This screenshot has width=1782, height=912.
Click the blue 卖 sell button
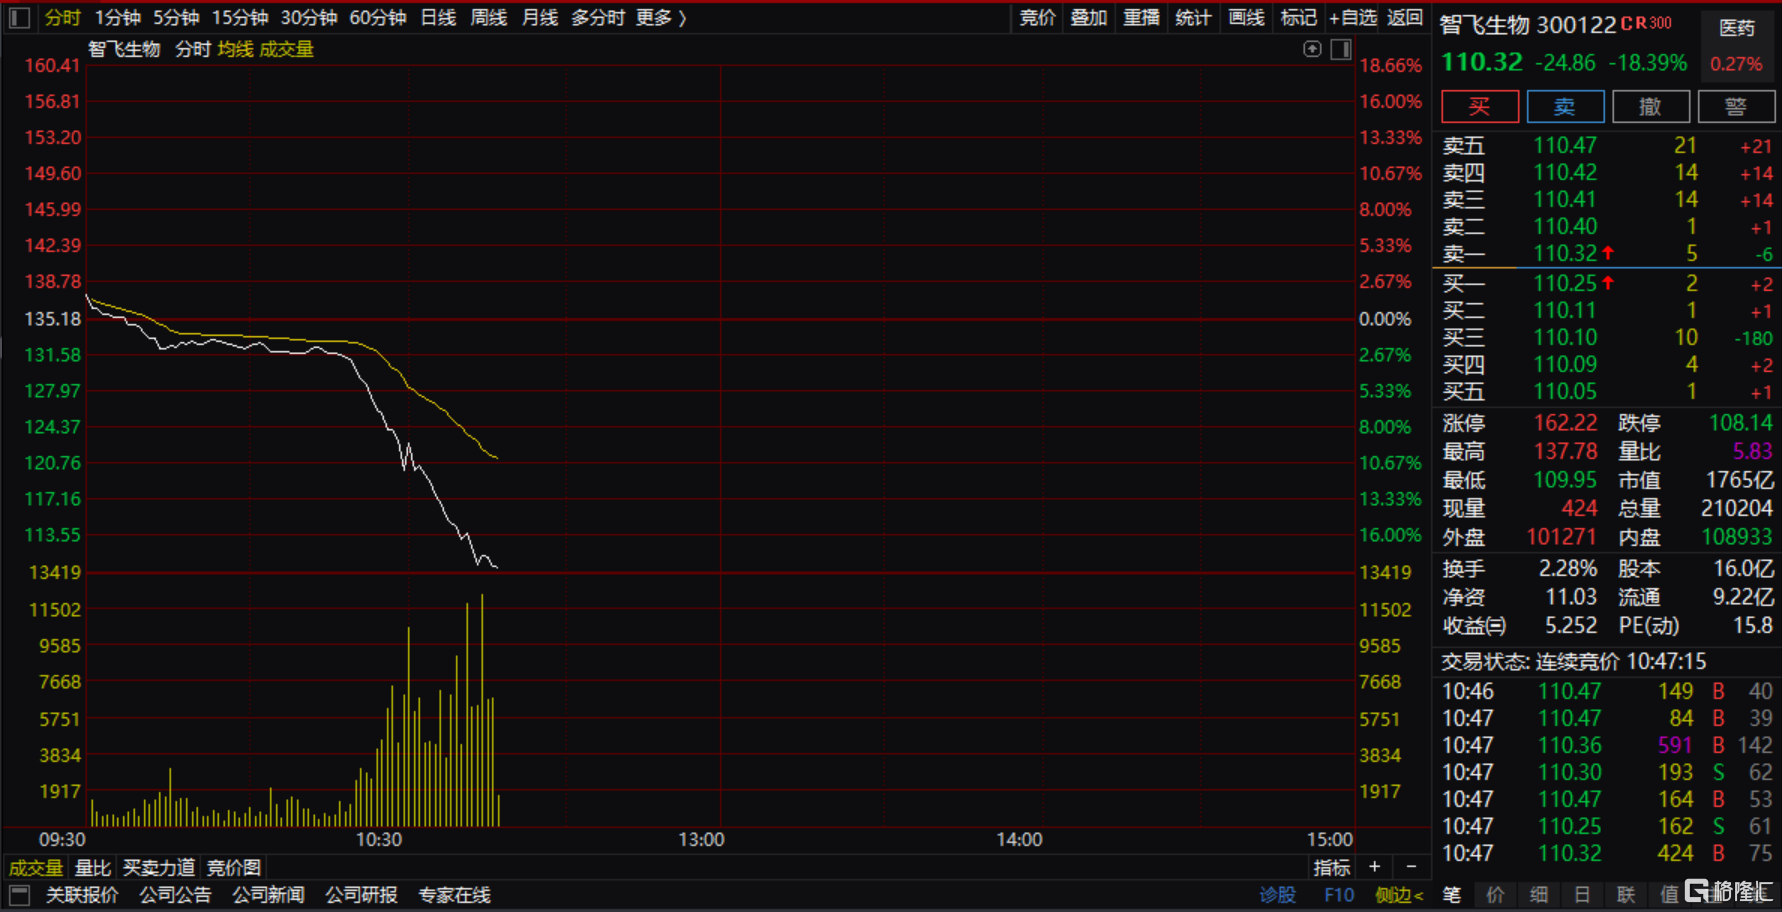click(x=1565, y=106)
